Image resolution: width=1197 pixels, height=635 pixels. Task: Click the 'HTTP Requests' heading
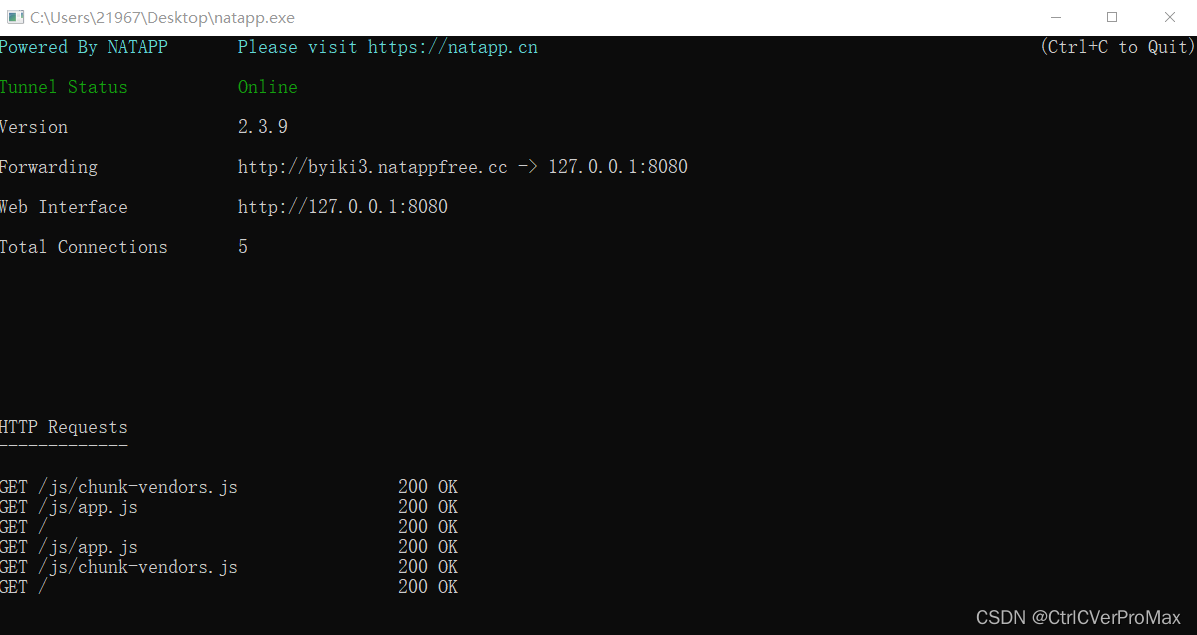63,427
